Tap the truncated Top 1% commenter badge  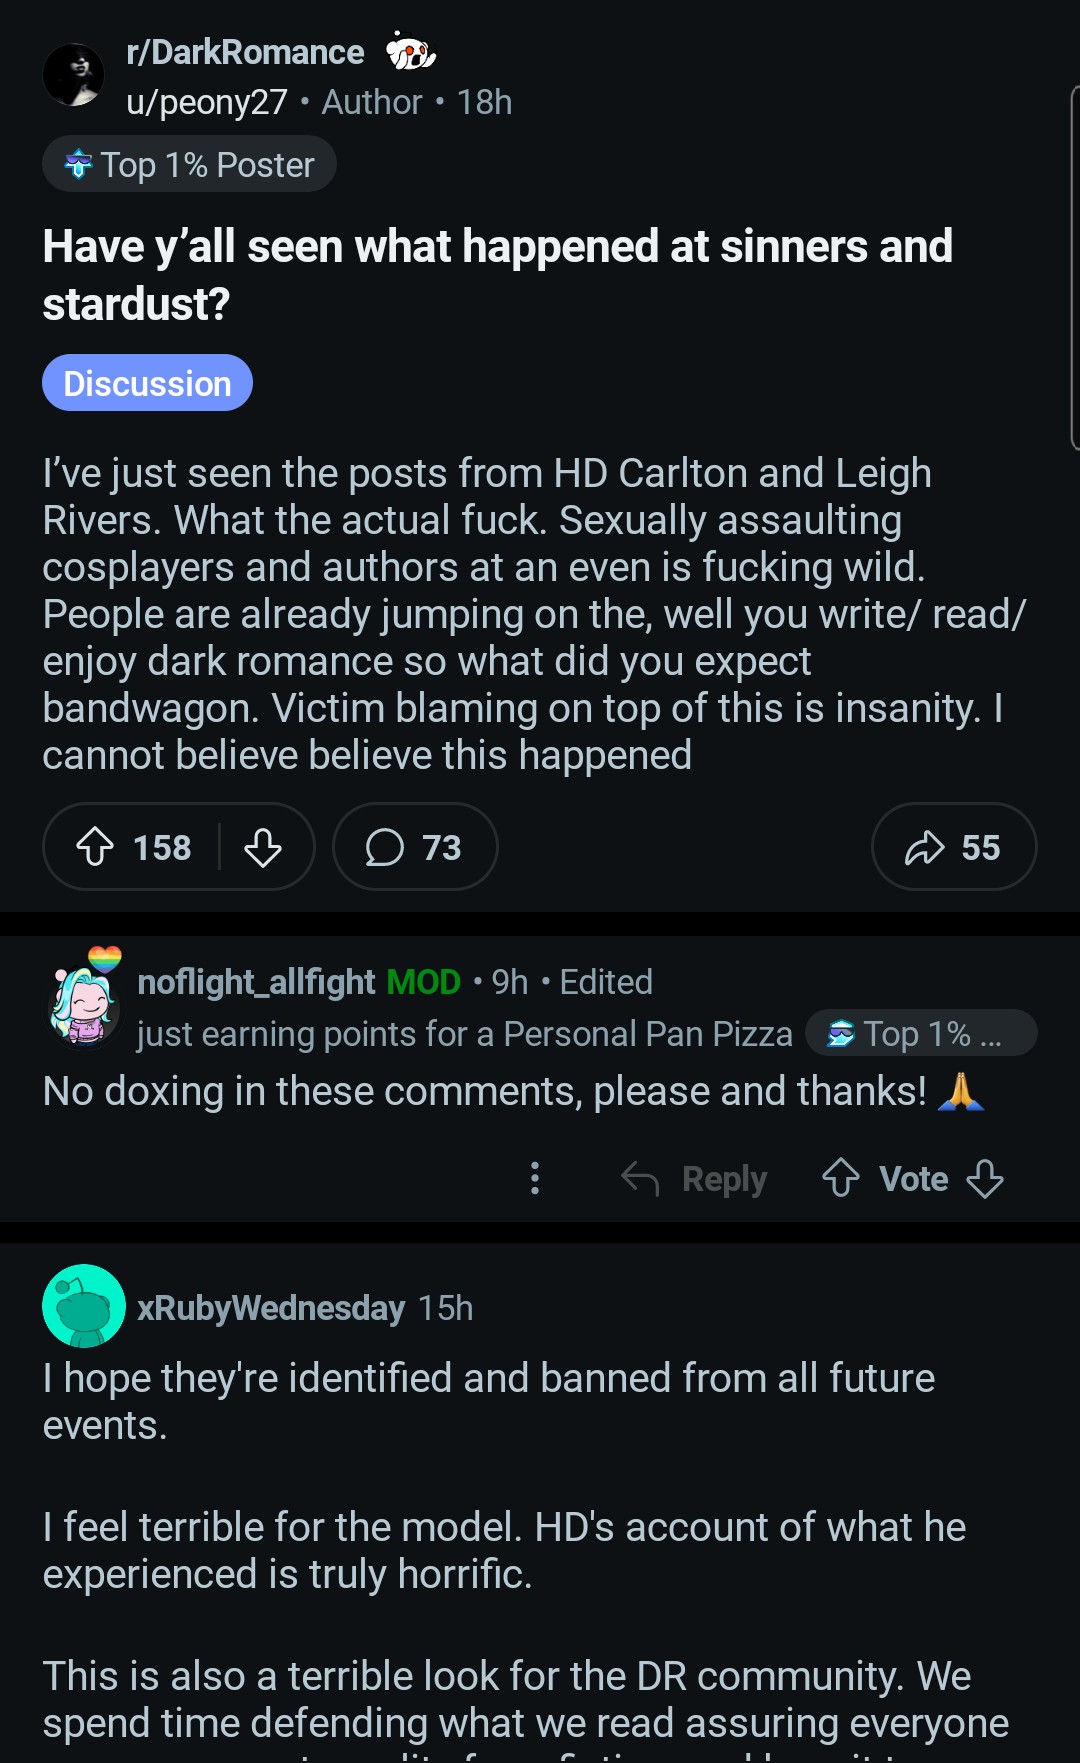click(920, 1033)
